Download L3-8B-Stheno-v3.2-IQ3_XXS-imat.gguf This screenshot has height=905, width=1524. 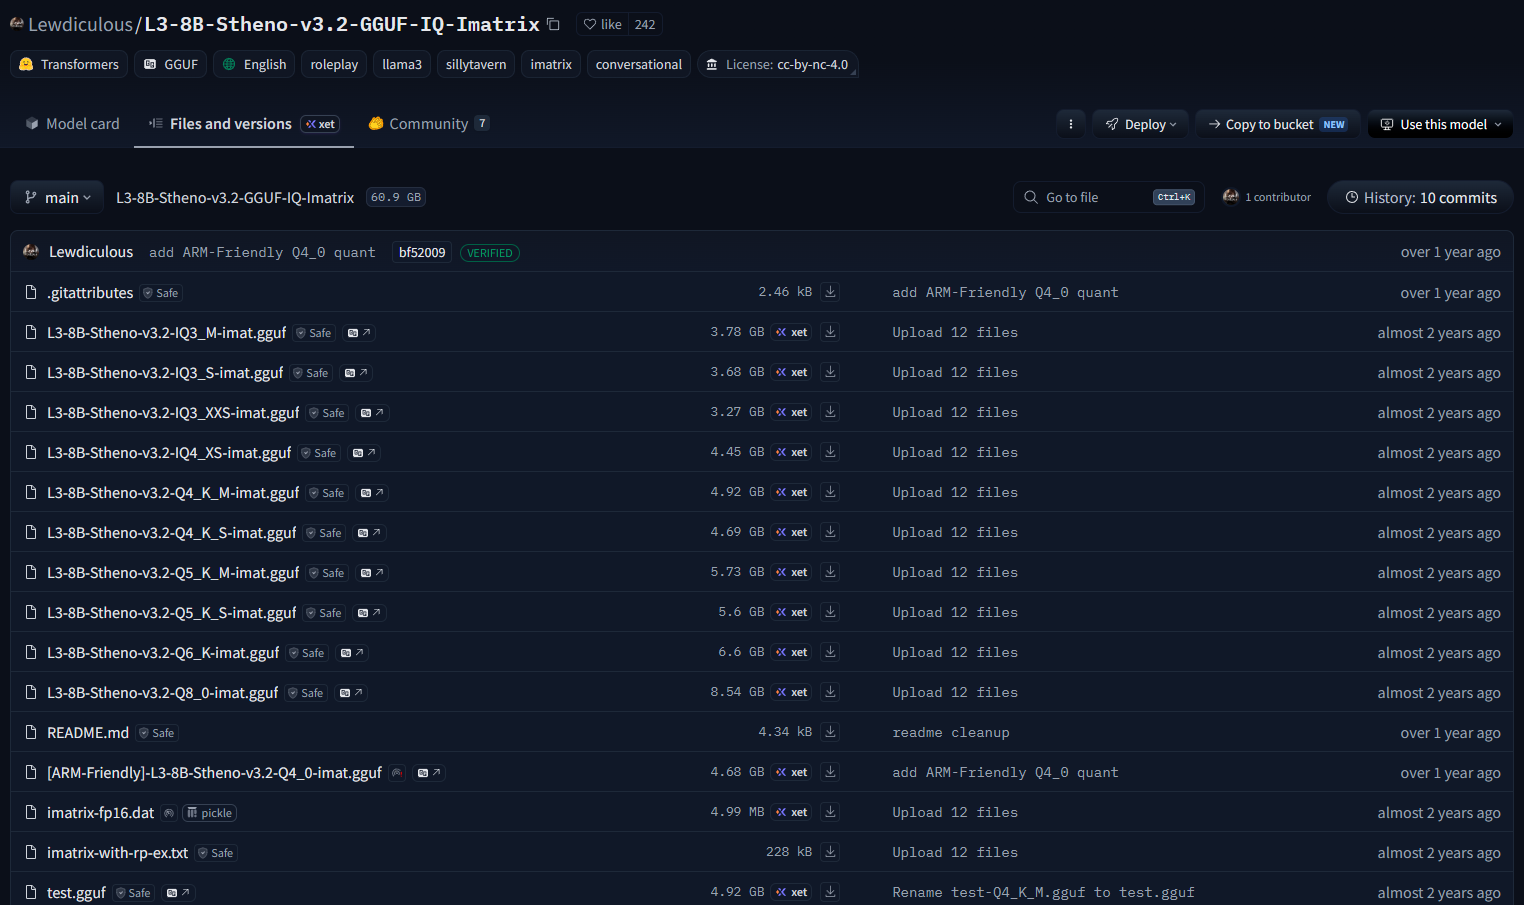tap(830, 412)
